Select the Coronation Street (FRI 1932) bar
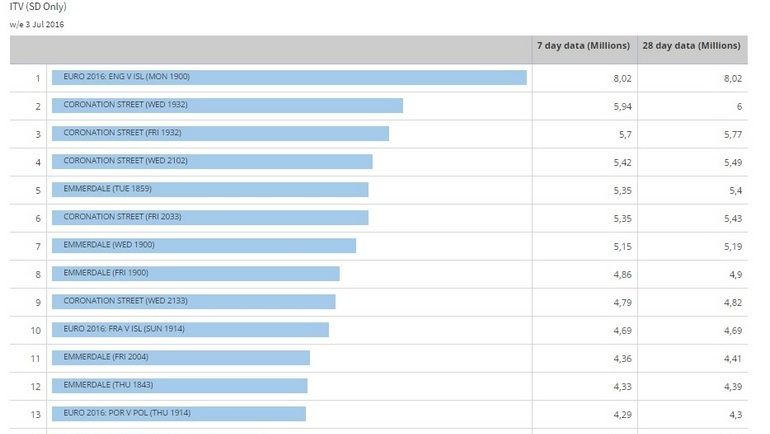The image size is (770, 434). click(220, 134)
